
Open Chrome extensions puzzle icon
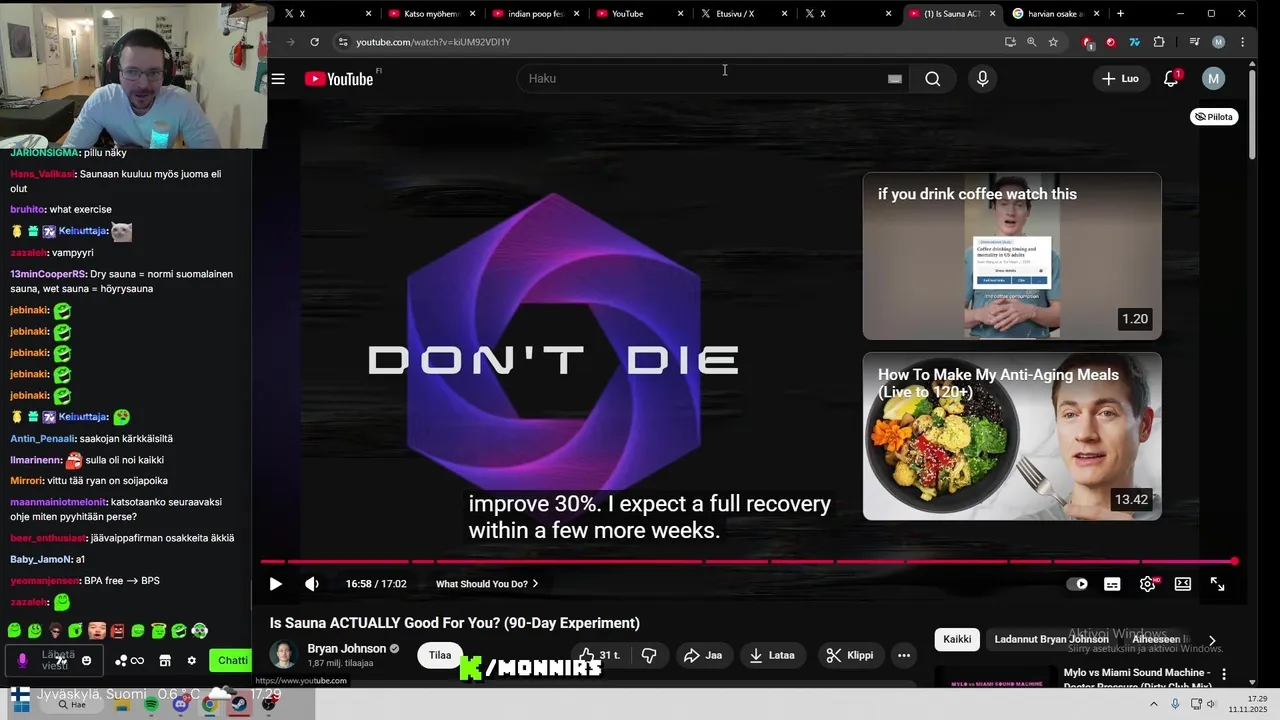tap(1159, 42)
